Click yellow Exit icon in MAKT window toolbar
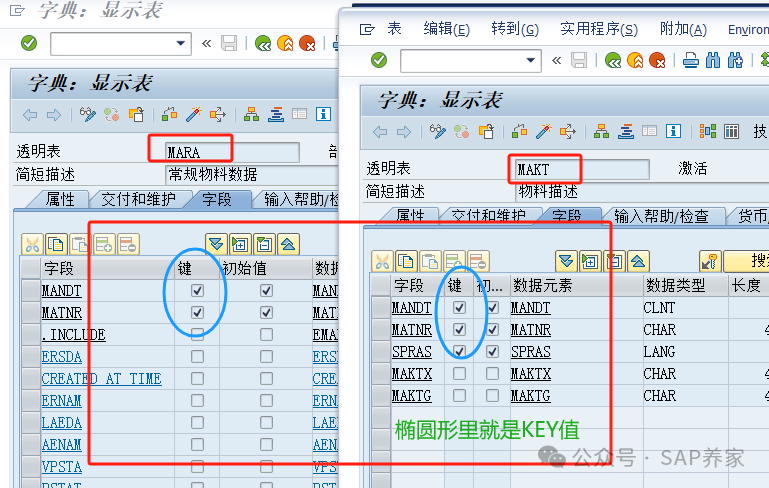Image resolution: width=769 pixels, height=488 pixels. [x=635, y=61]
